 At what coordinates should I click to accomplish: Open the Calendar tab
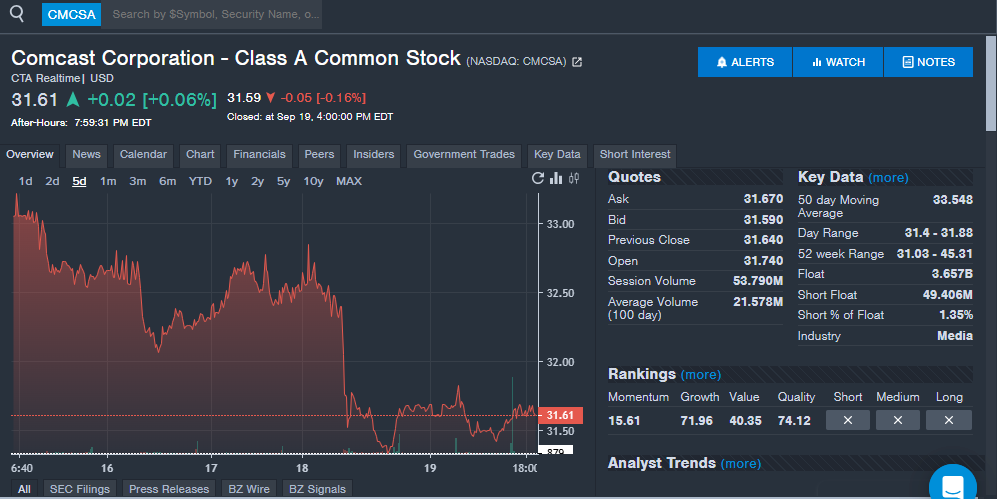(143, 154)
